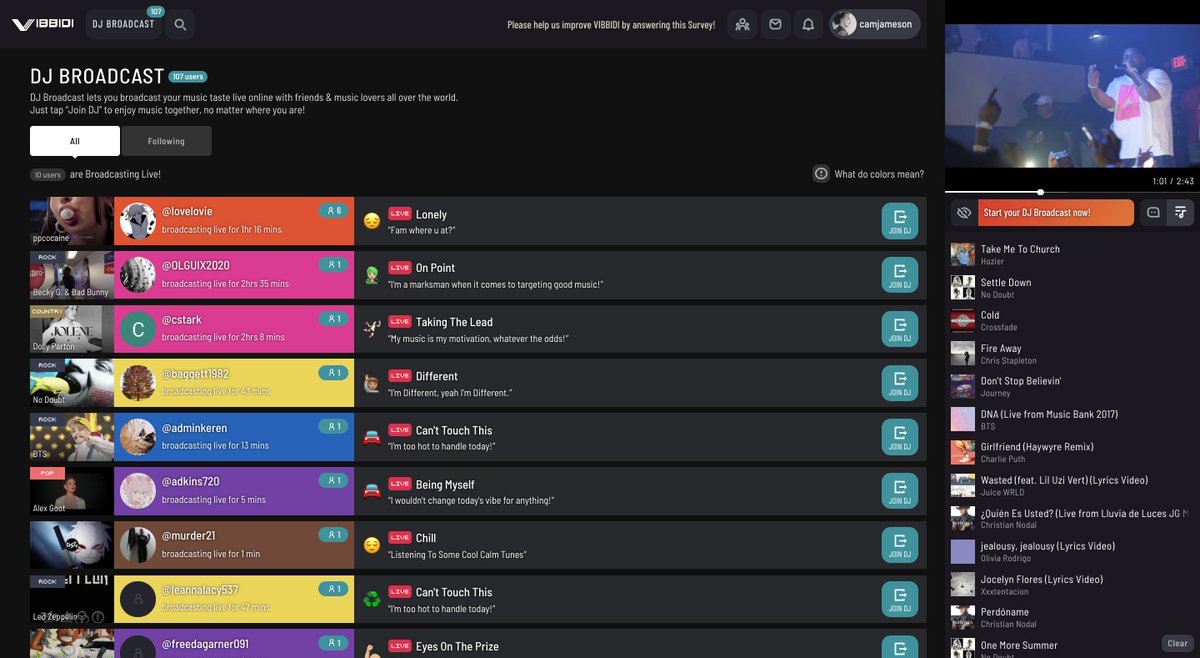Join DJ for Taking The Lead broadcast
Viewport: 1200px width, 658px height.
pyautogui.click(x=900, y=329)
